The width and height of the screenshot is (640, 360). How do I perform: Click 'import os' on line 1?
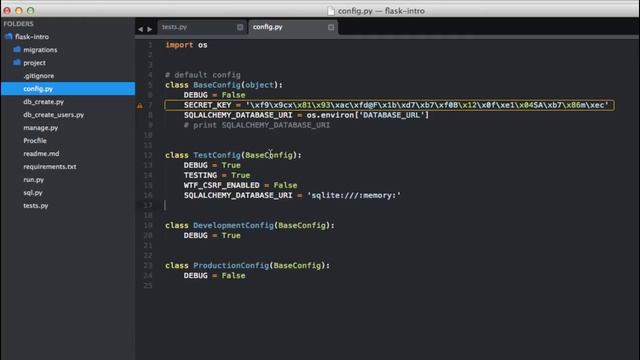click(x=186, y=45)
